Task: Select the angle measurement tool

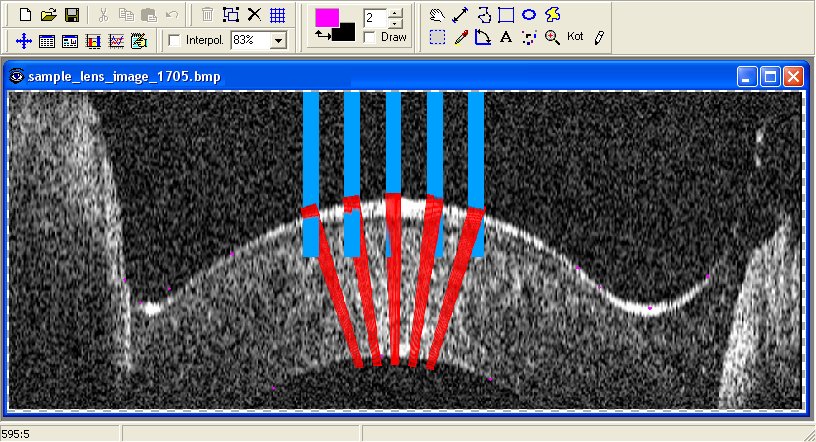Action: pos(483,37)
